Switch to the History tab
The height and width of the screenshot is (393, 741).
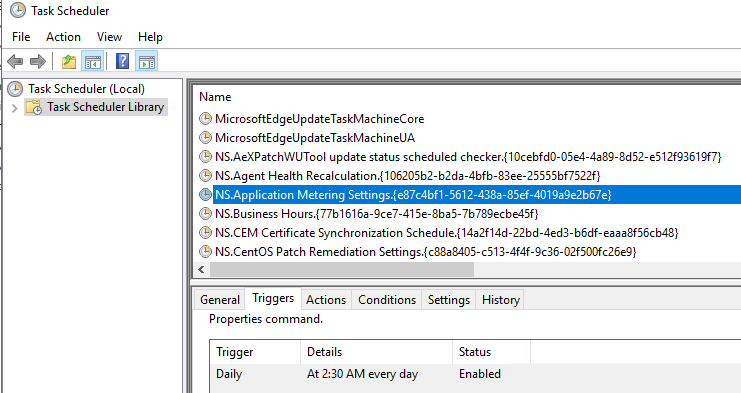pos(501,300)
